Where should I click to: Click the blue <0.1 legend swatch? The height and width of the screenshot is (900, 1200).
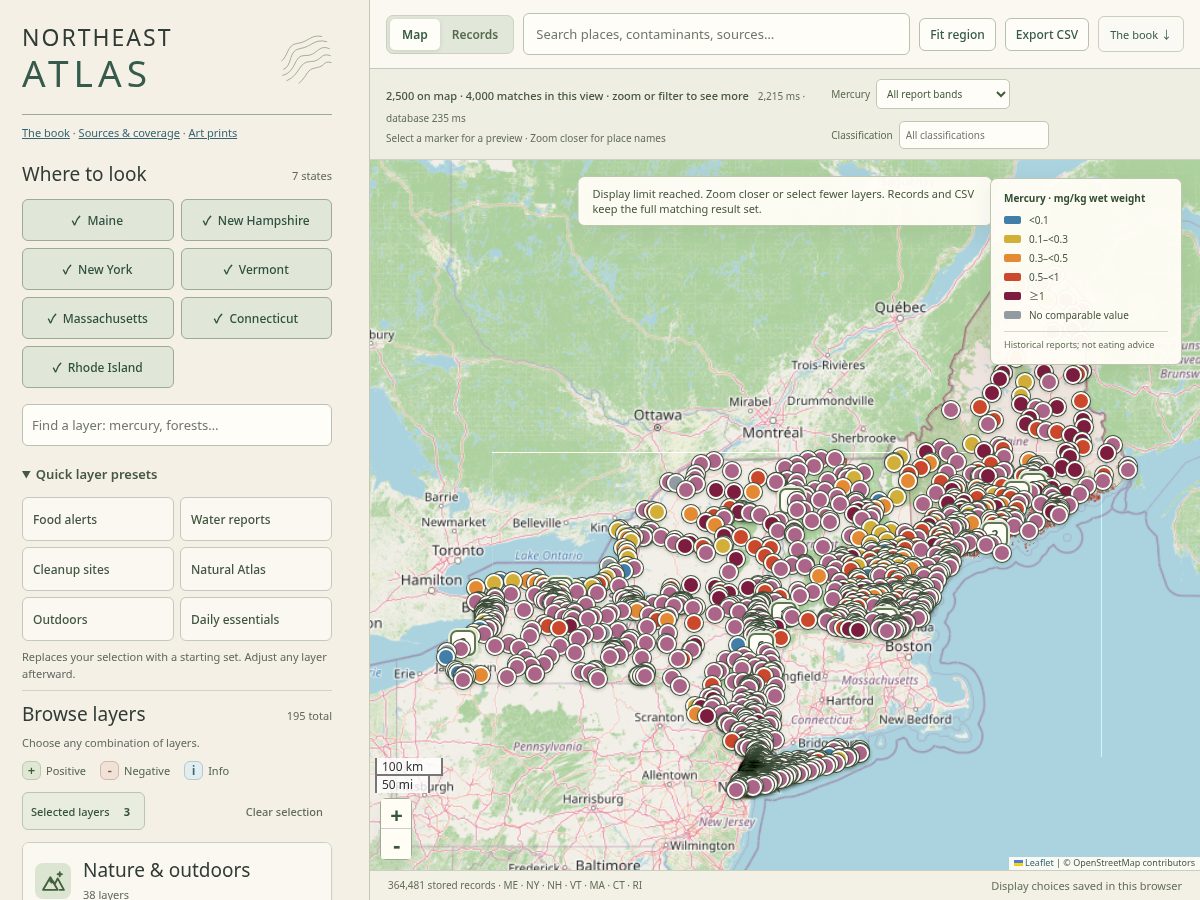(x=1013, y=220)
